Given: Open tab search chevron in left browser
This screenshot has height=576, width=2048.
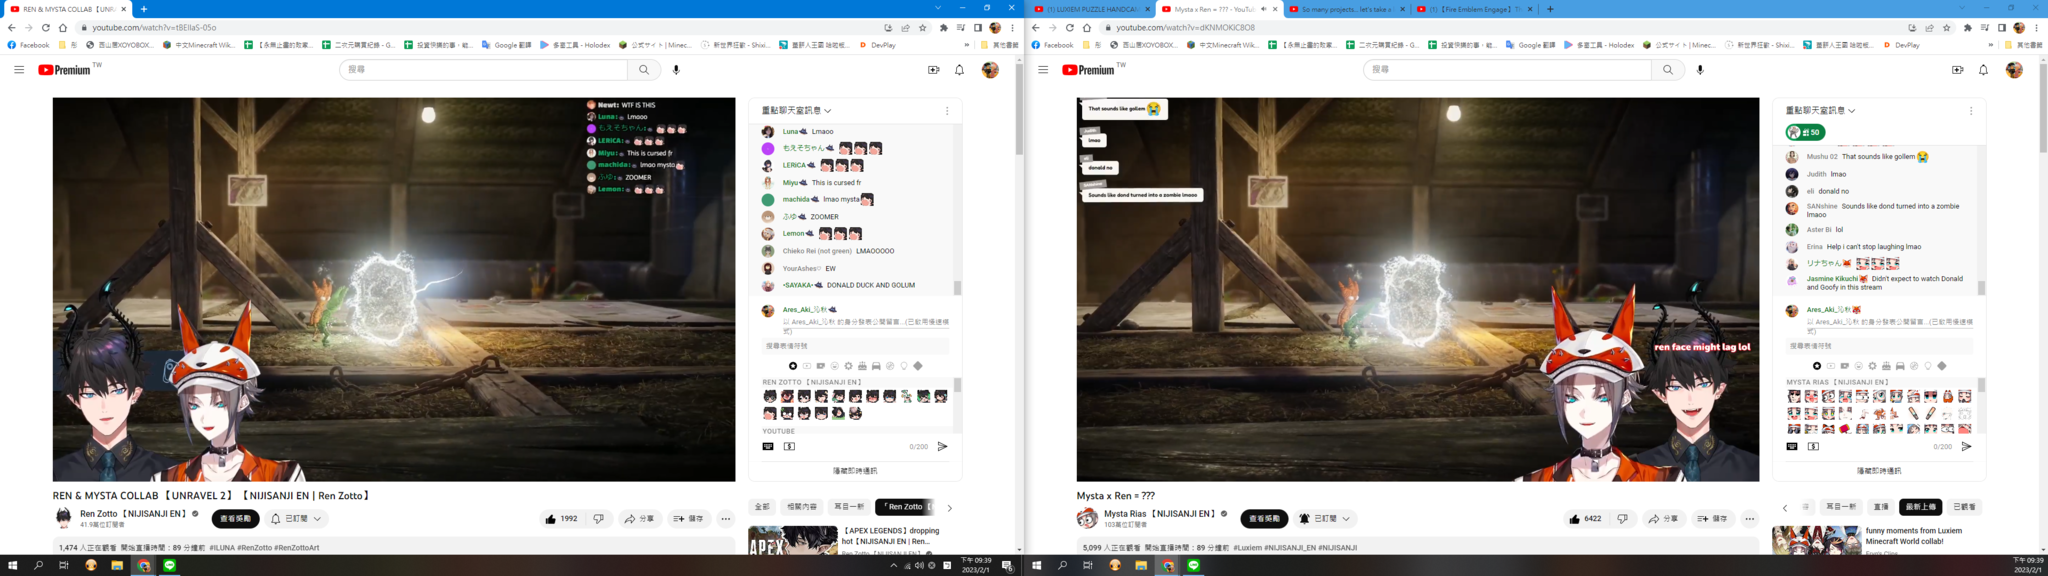Looking at the screenshot, I should [938, 8].
